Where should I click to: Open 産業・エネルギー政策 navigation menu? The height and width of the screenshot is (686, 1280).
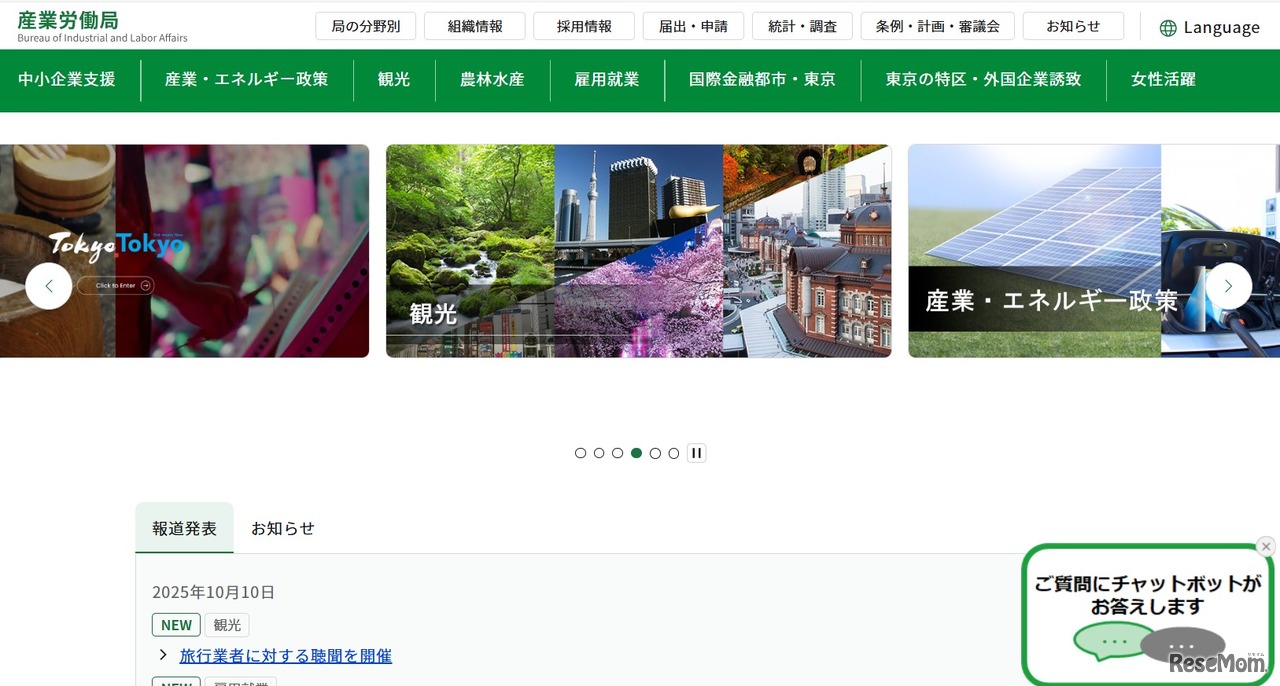[x=247, y=79]
